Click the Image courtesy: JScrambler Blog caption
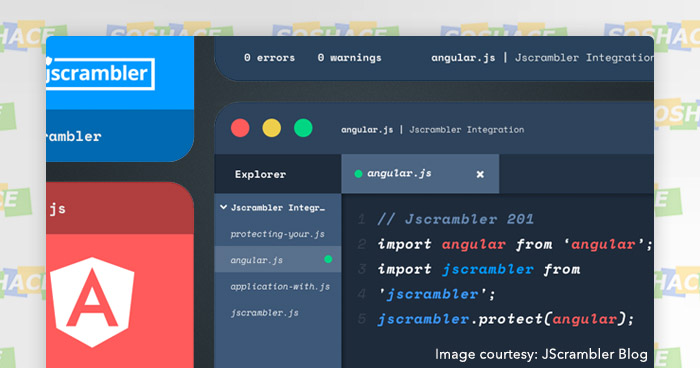700x368 pixels. tap(541, 354)
